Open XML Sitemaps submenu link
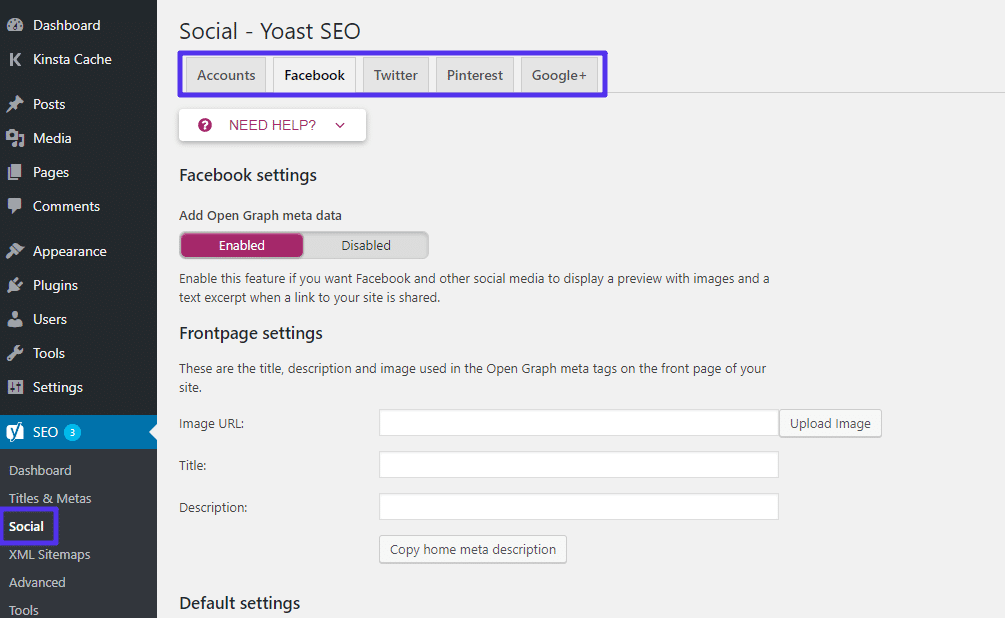The image size is (1005, 618). tap(49, 555)
